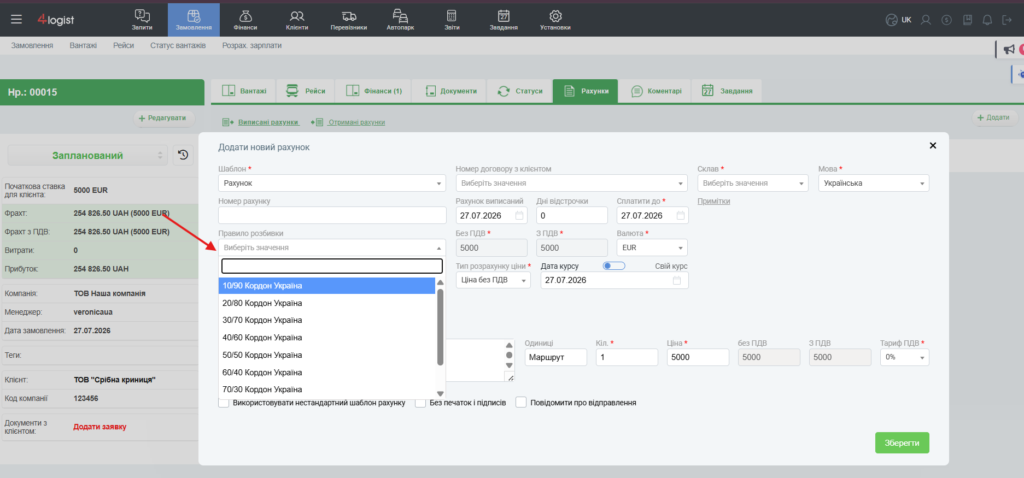Switch to the Рейси tab

coord(306,91)
